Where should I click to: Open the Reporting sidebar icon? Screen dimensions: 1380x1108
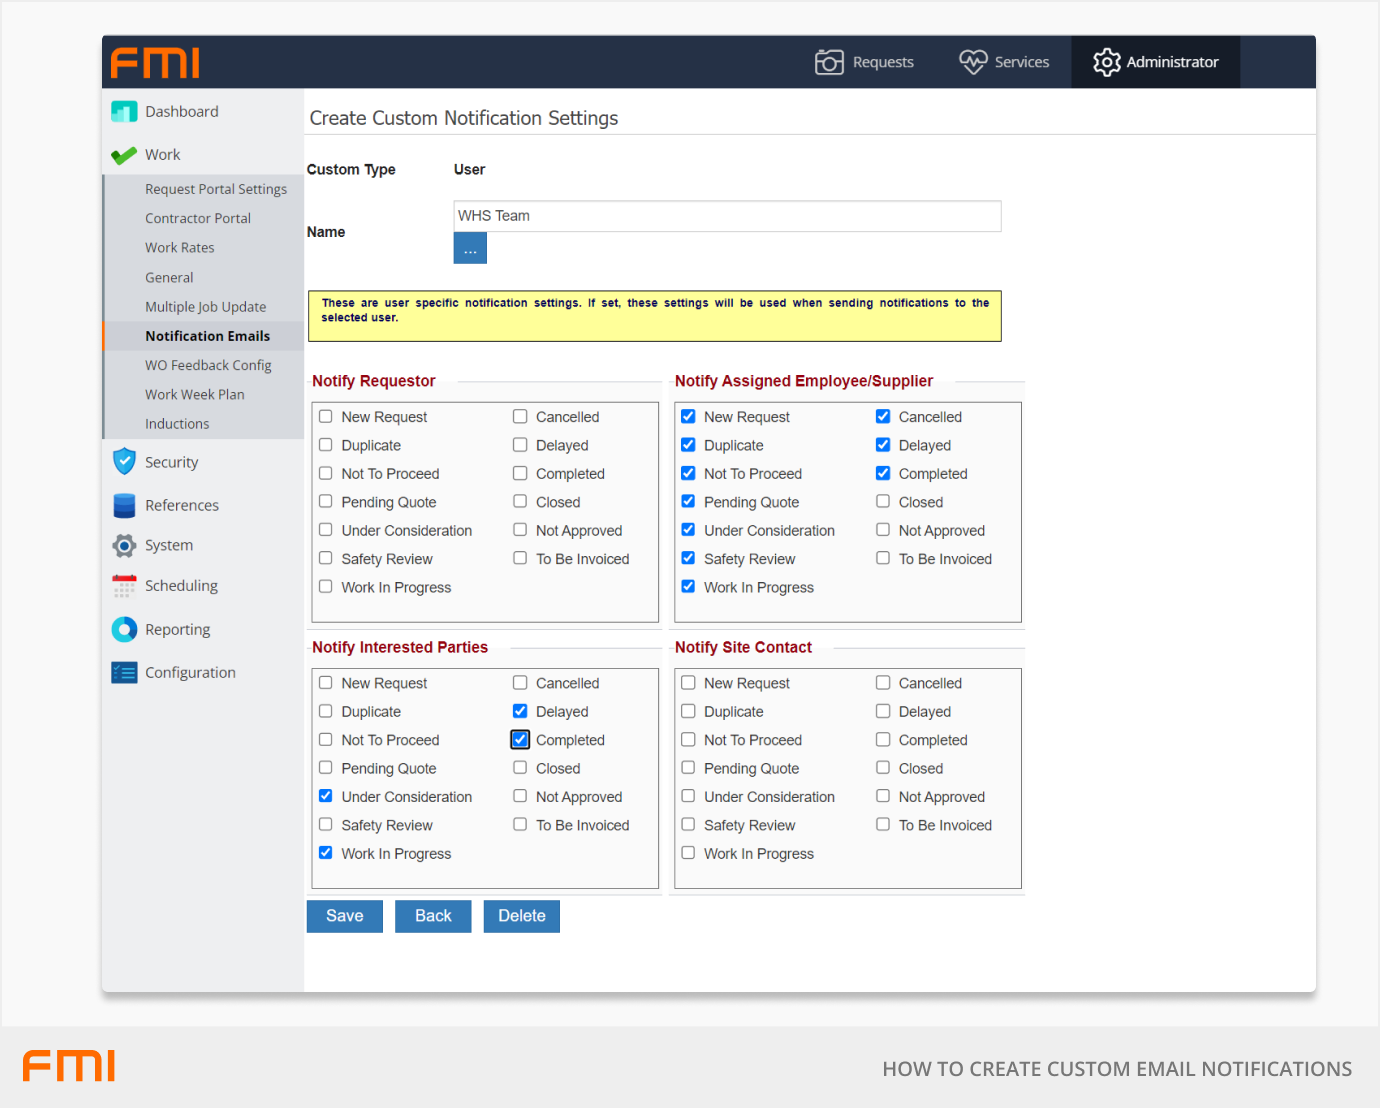(124, 629)
